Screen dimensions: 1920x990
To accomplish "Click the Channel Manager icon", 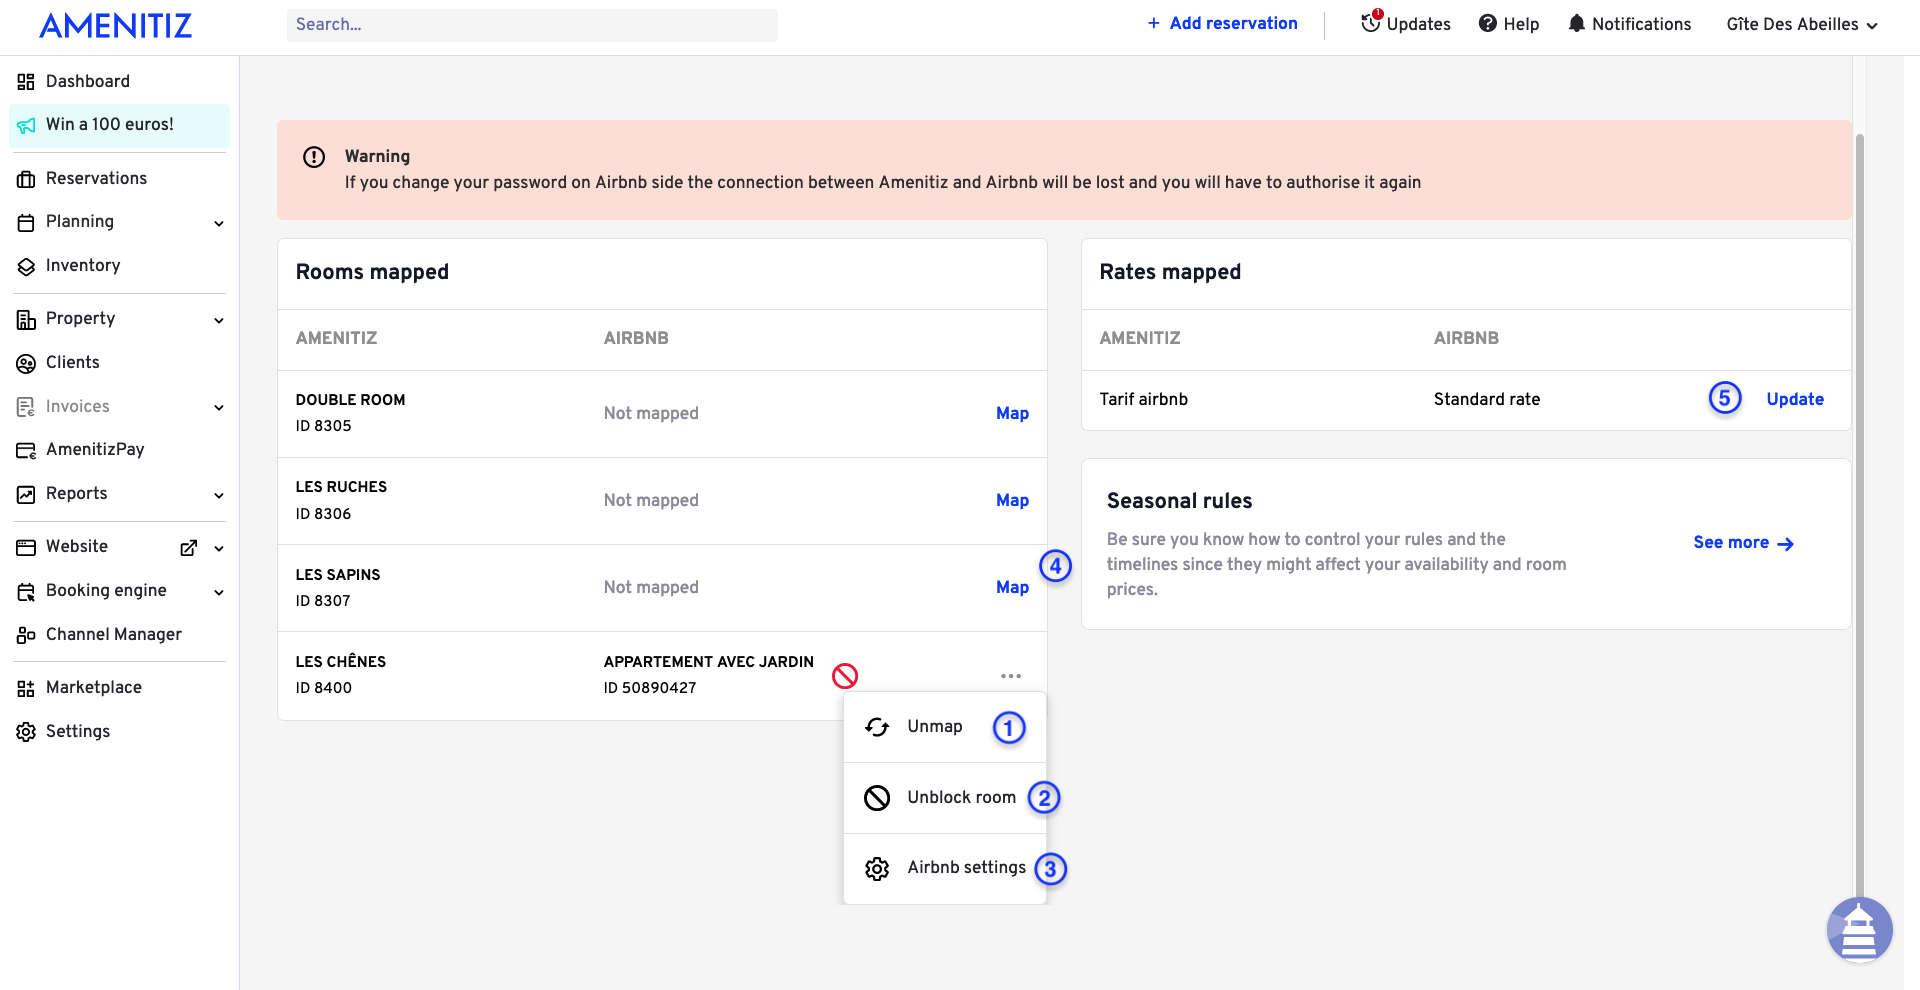I will [26, 635].
